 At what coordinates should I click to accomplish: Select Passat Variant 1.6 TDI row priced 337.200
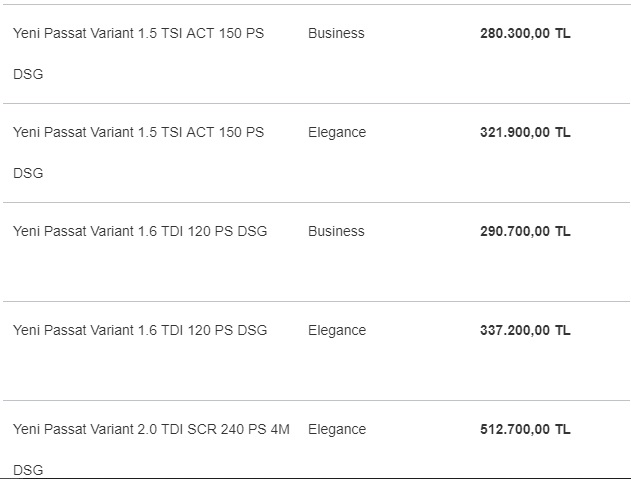coord(316,351)
